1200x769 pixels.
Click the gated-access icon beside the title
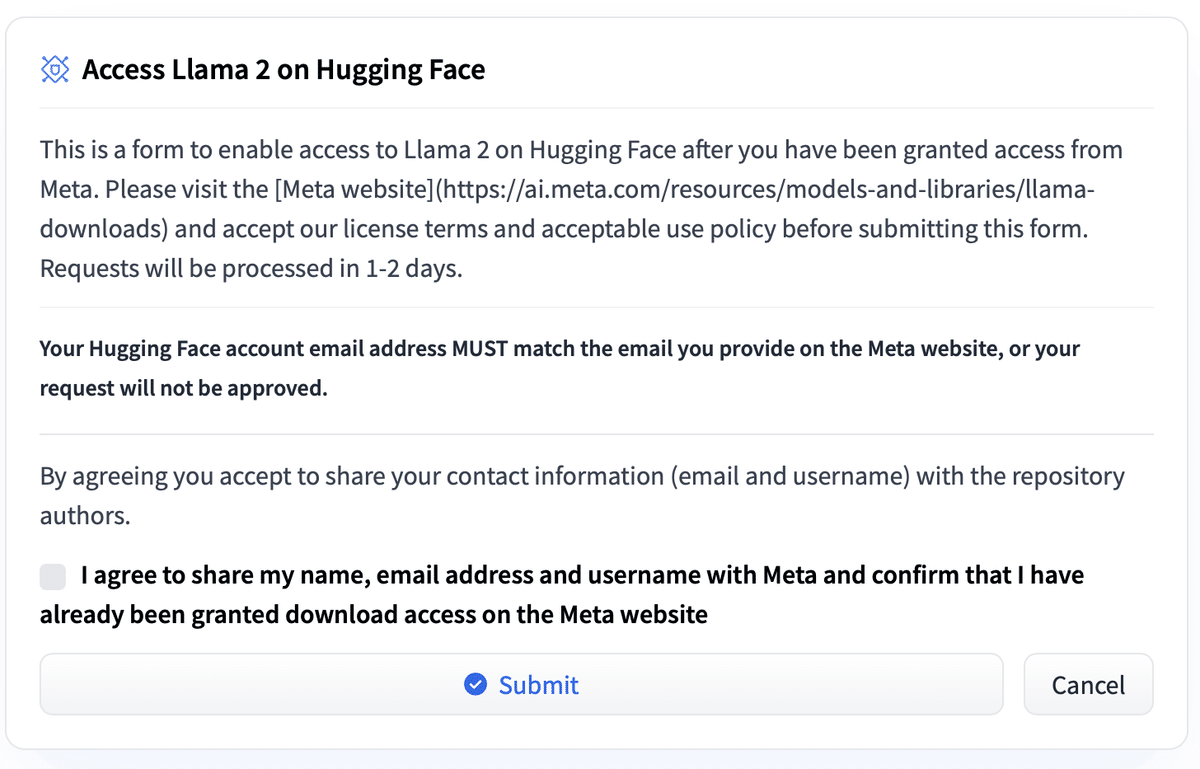54,69
